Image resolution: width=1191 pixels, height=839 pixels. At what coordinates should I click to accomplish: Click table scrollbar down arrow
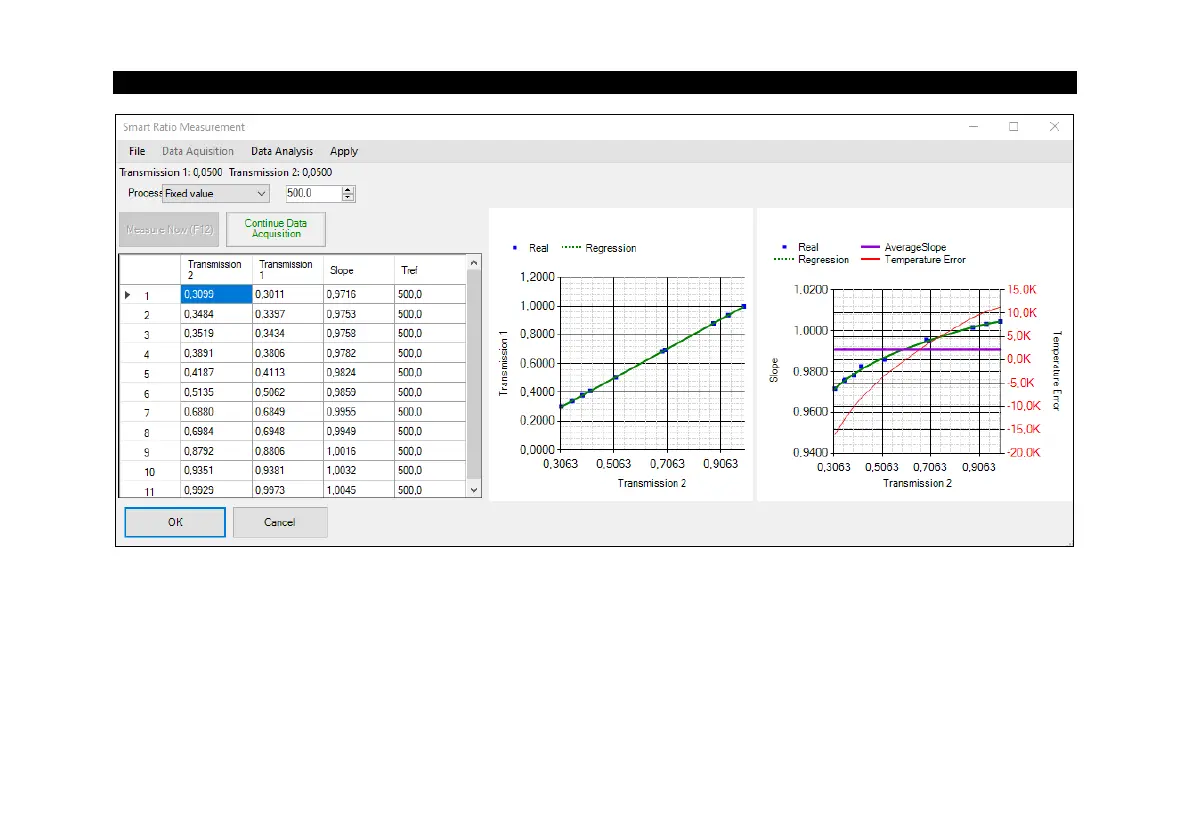point(474,490)
